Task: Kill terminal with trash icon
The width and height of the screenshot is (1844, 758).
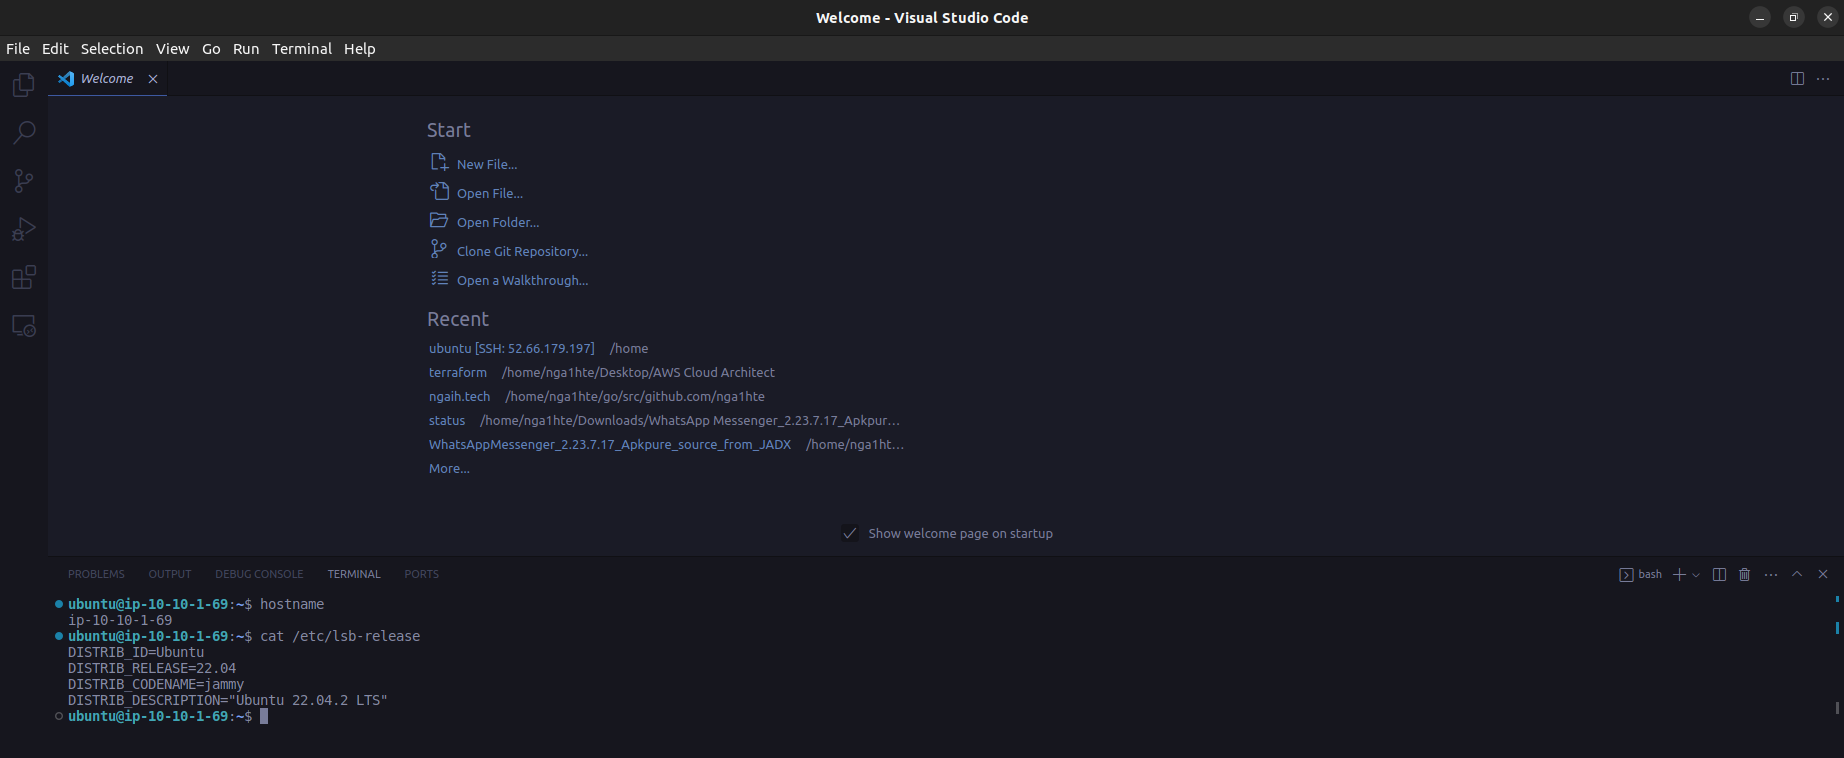Action: pos(1745,574)
